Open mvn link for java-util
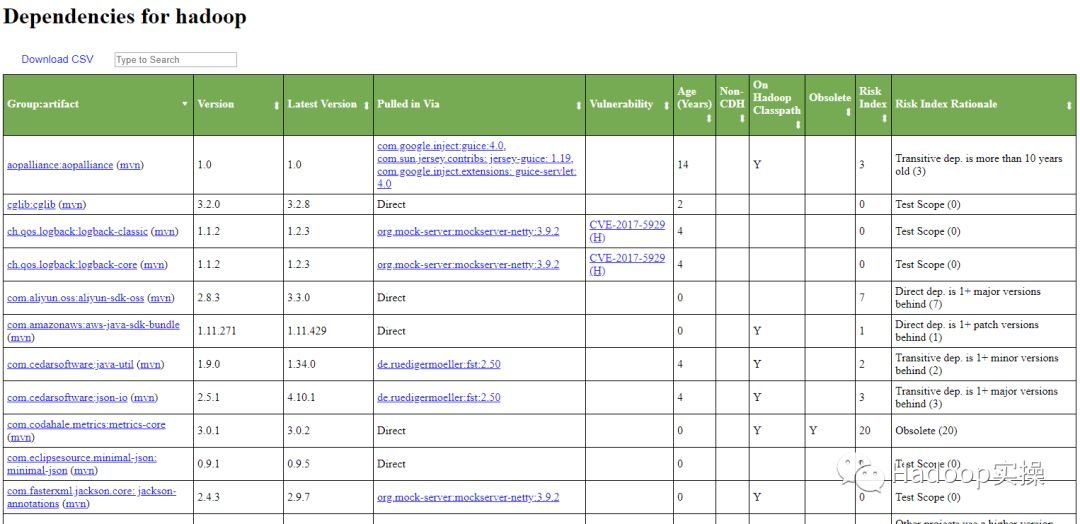This screenshot has height=524, width=1080. coord(151,364)
